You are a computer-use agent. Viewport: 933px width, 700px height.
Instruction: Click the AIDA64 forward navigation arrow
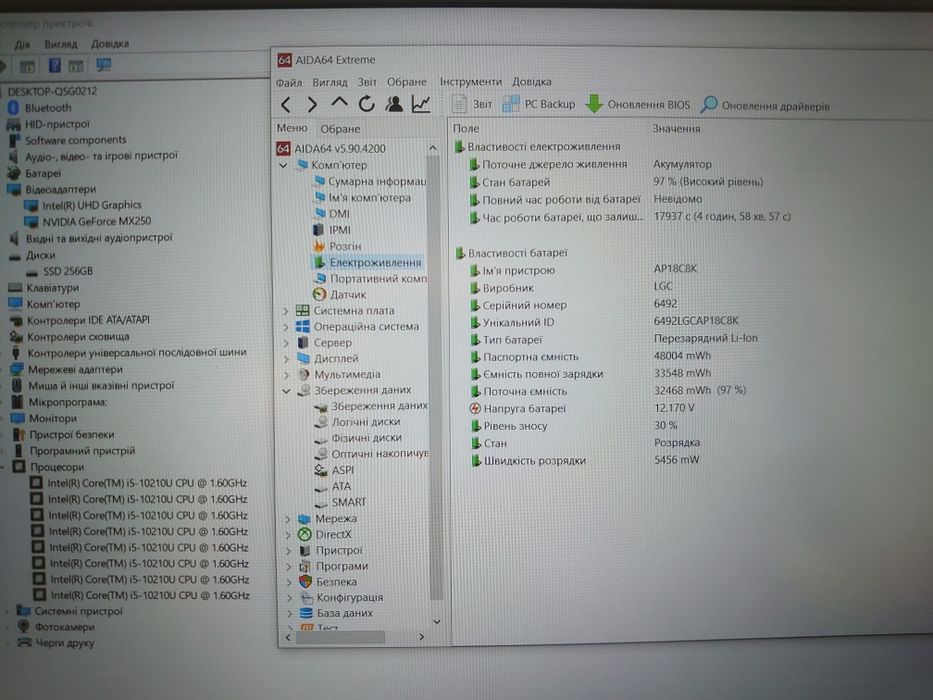tap(312, 105)
